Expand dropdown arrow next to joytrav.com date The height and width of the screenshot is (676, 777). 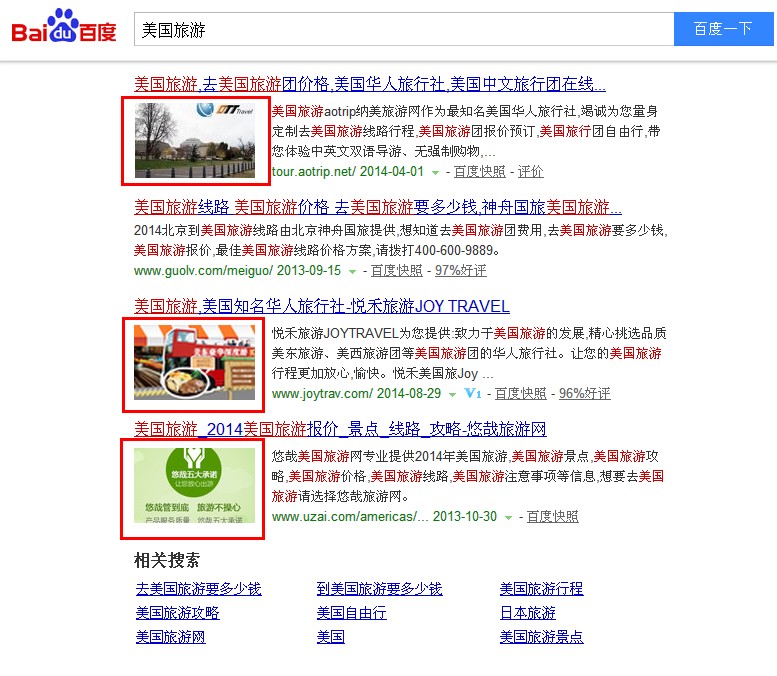[452, 395]
